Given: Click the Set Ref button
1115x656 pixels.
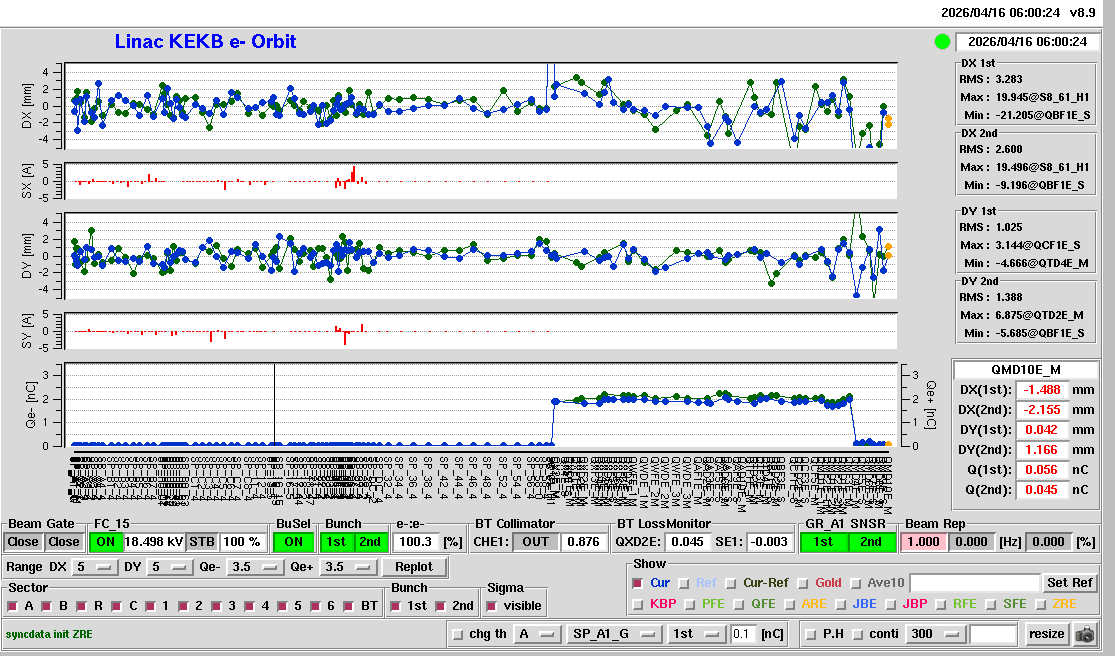Looking at the screenshot, I should tap(1069, 583).
